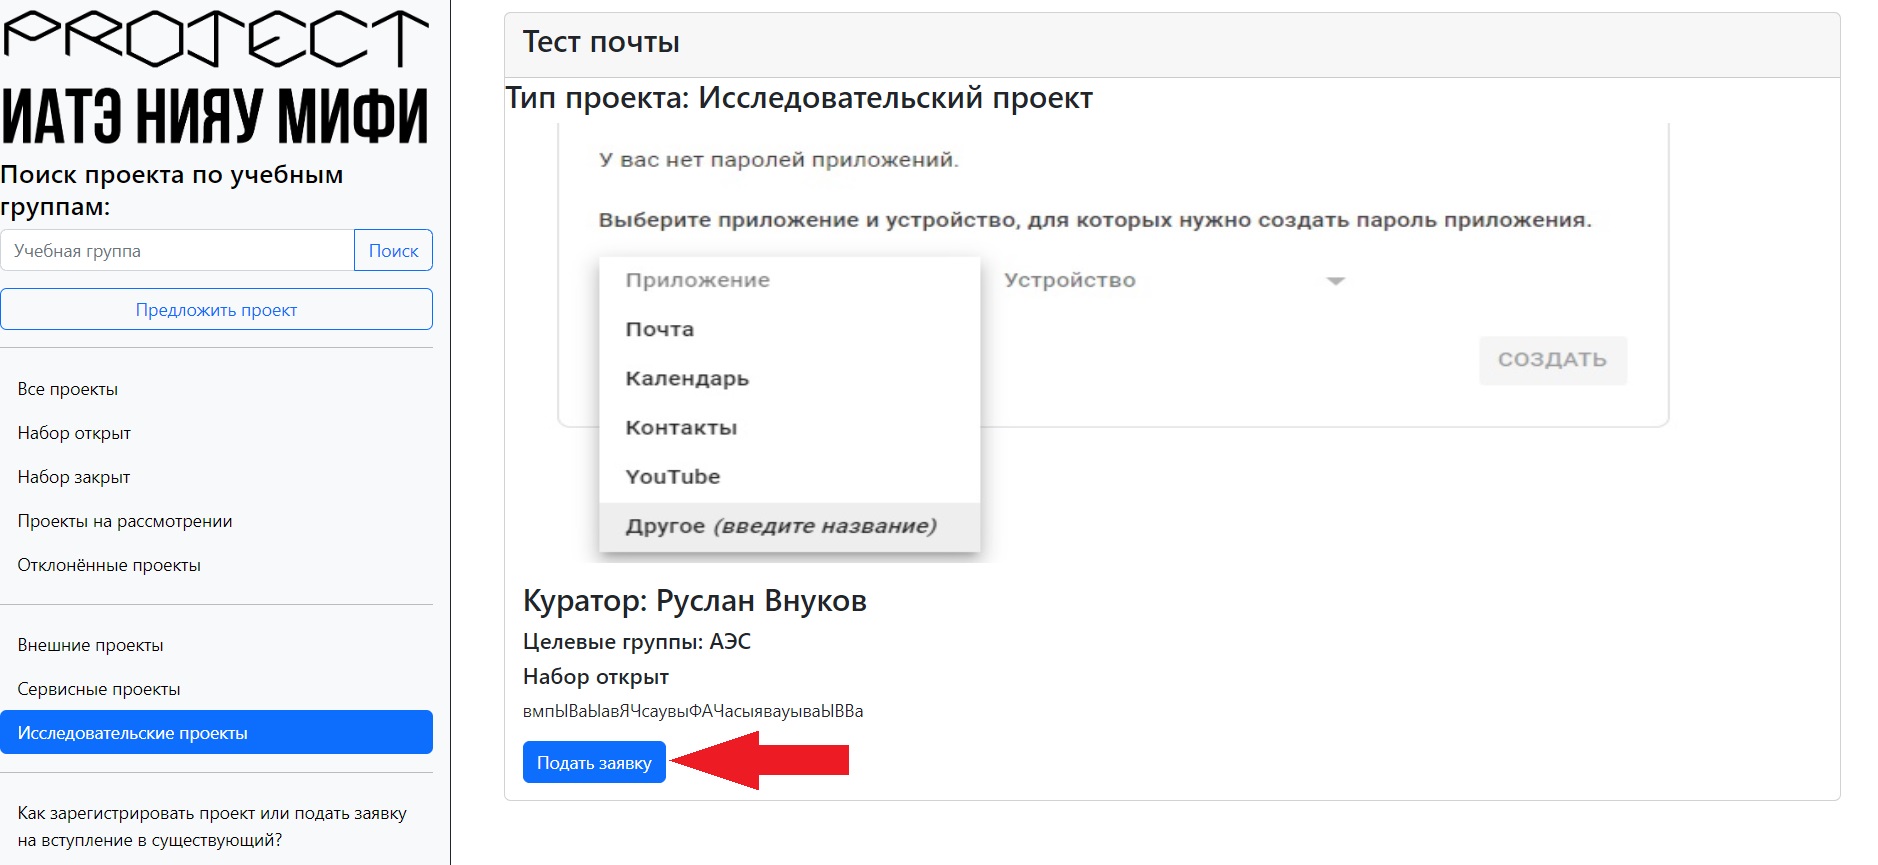Click the Целевые группы: АЭС text
The image size is (1878, 865).
click(637, 641)
